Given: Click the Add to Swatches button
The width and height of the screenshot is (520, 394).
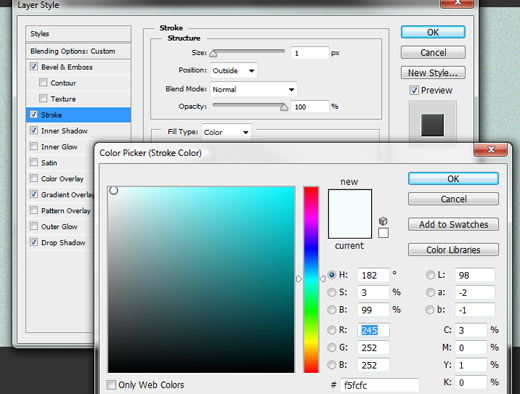Looking at the screenshot, I should [x=453, y=224].
